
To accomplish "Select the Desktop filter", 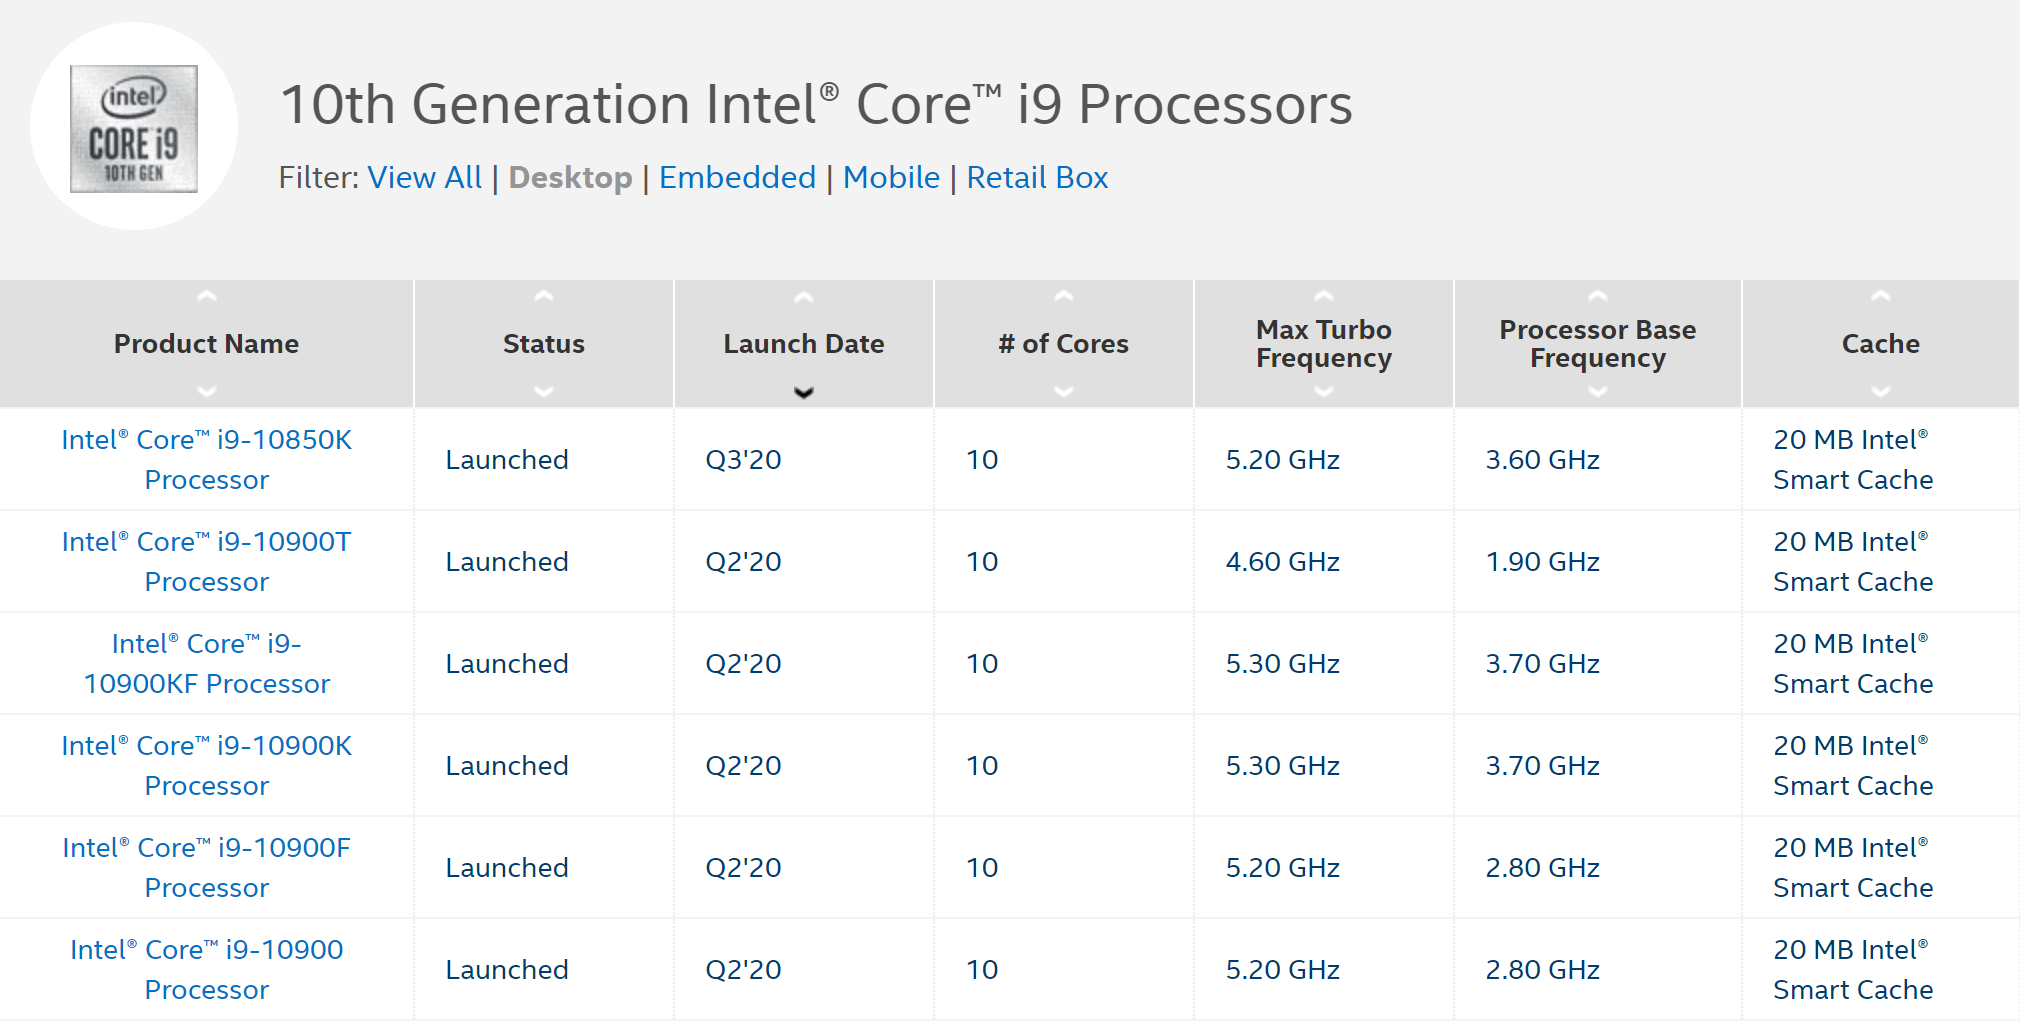I will [x=570, y=177].
